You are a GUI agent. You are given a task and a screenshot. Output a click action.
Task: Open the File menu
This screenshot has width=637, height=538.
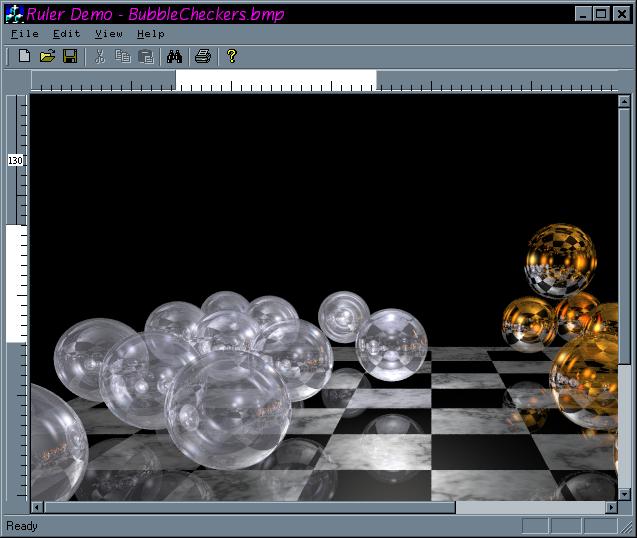[25, 33]
